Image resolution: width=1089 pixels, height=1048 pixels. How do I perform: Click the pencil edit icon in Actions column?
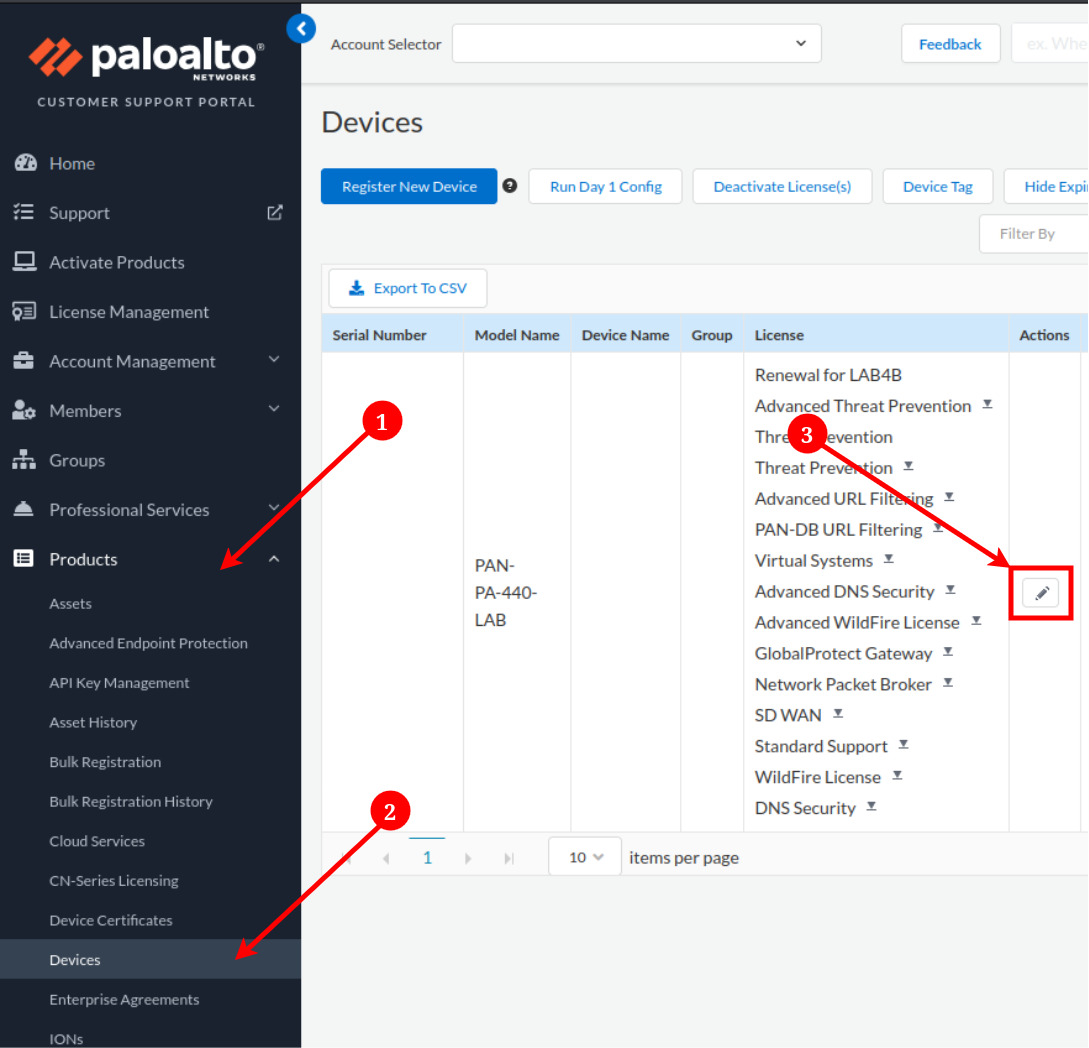click(1040, 593)
